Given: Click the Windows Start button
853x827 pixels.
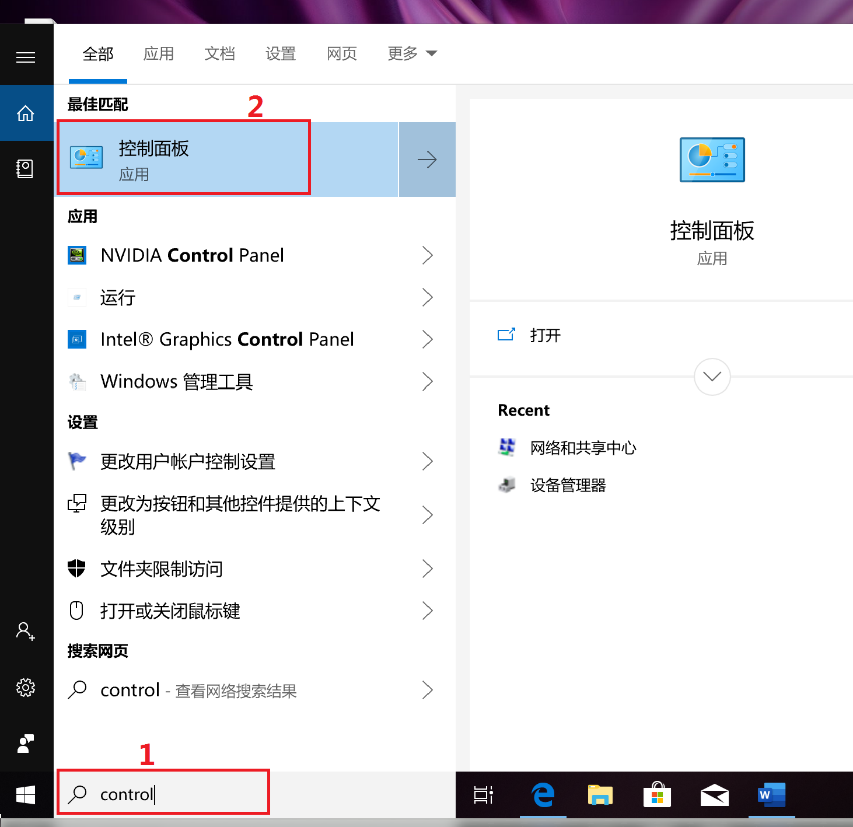Looking at the screenshot, I should (26, 795).
